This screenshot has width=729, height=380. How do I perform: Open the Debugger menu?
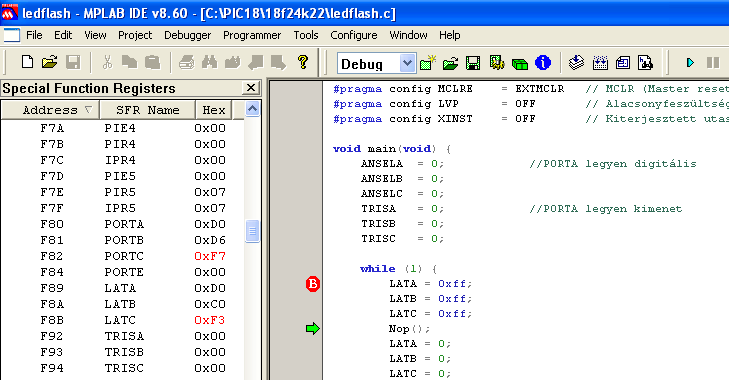[187, 35]
